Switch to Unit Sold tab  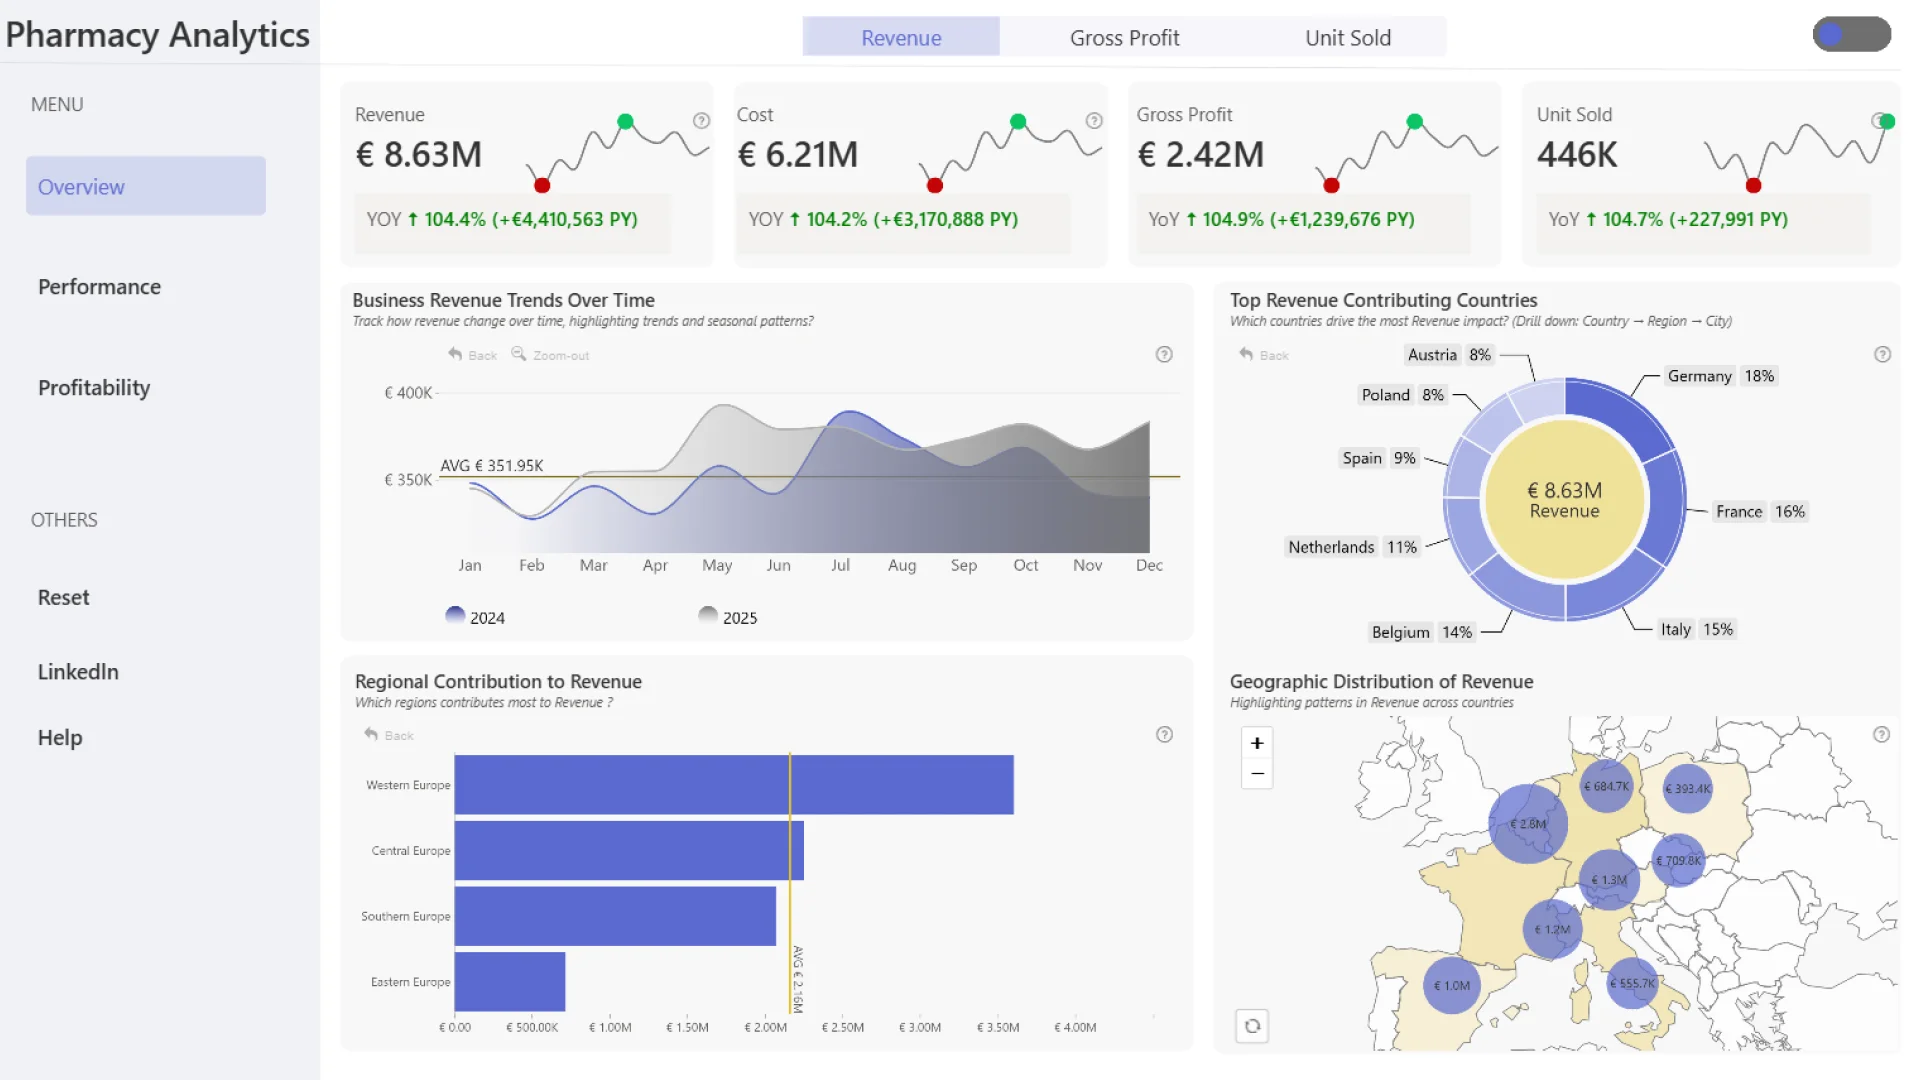[x=1347, y=38]
